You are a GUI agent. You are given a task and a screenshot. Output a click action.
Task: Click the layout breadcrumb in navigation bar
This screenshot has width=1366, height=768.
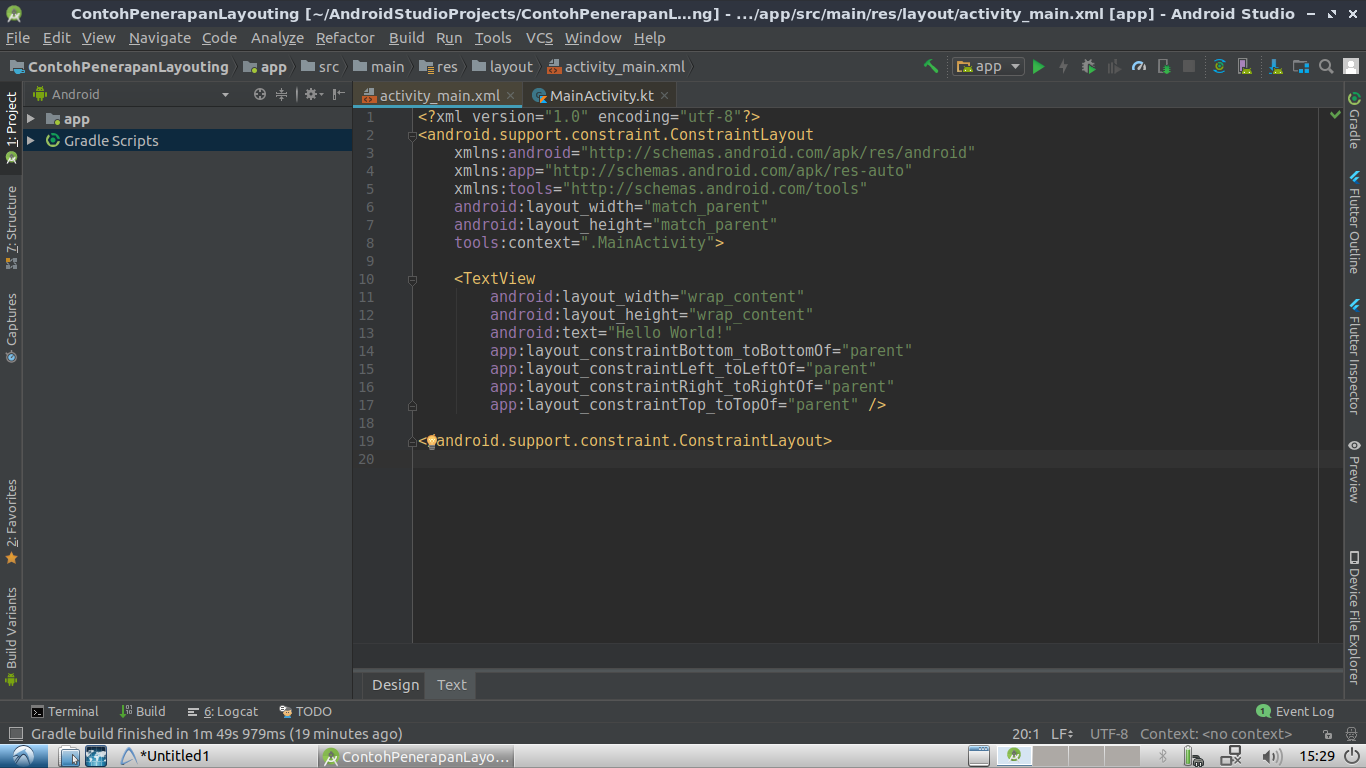click(x=502, y=67)
